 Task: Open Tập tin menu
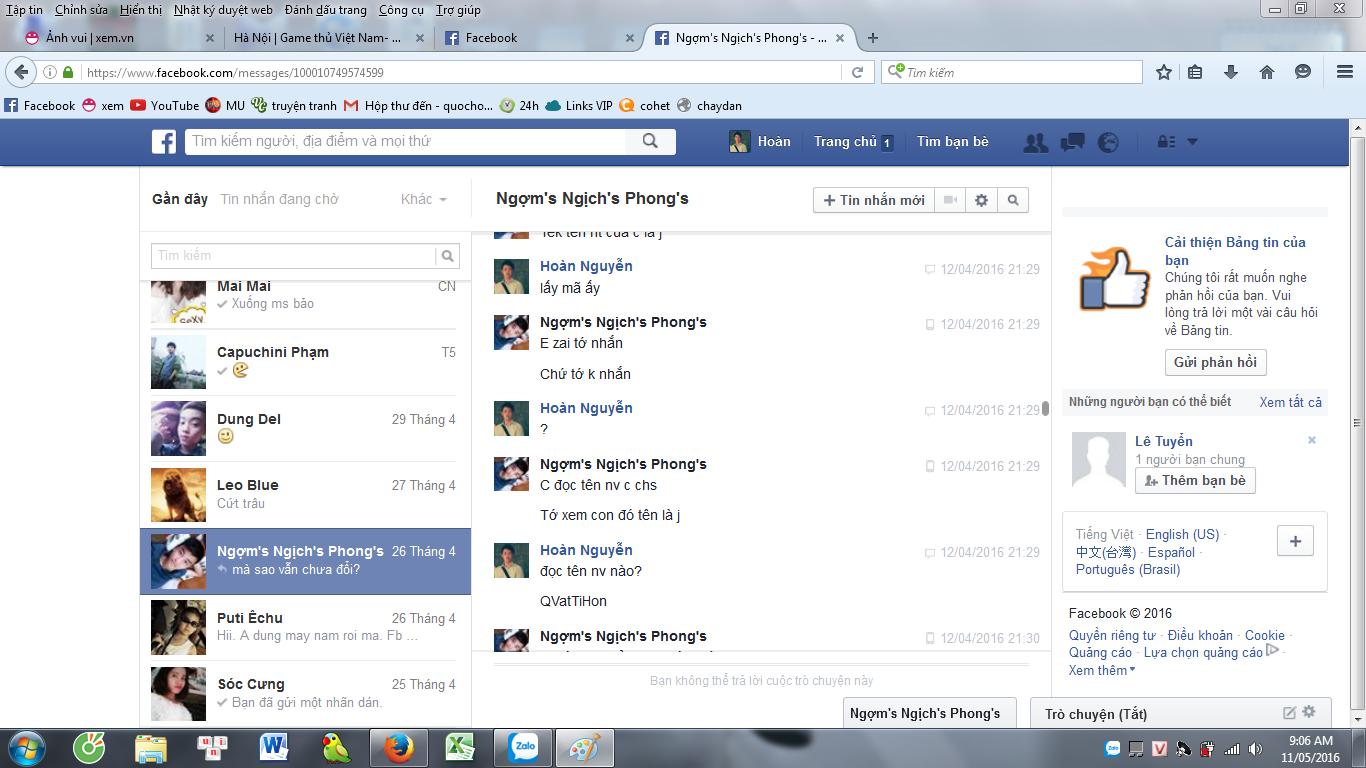(24, 10)
